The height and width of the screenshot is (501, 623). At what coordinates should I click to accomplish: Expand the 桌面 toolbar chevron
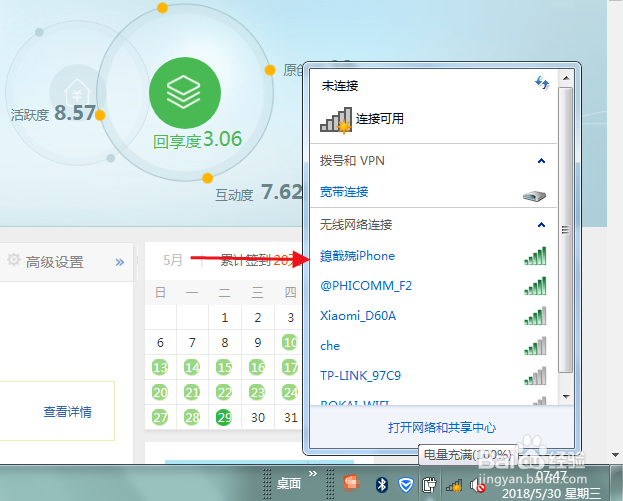pos(313,474)
